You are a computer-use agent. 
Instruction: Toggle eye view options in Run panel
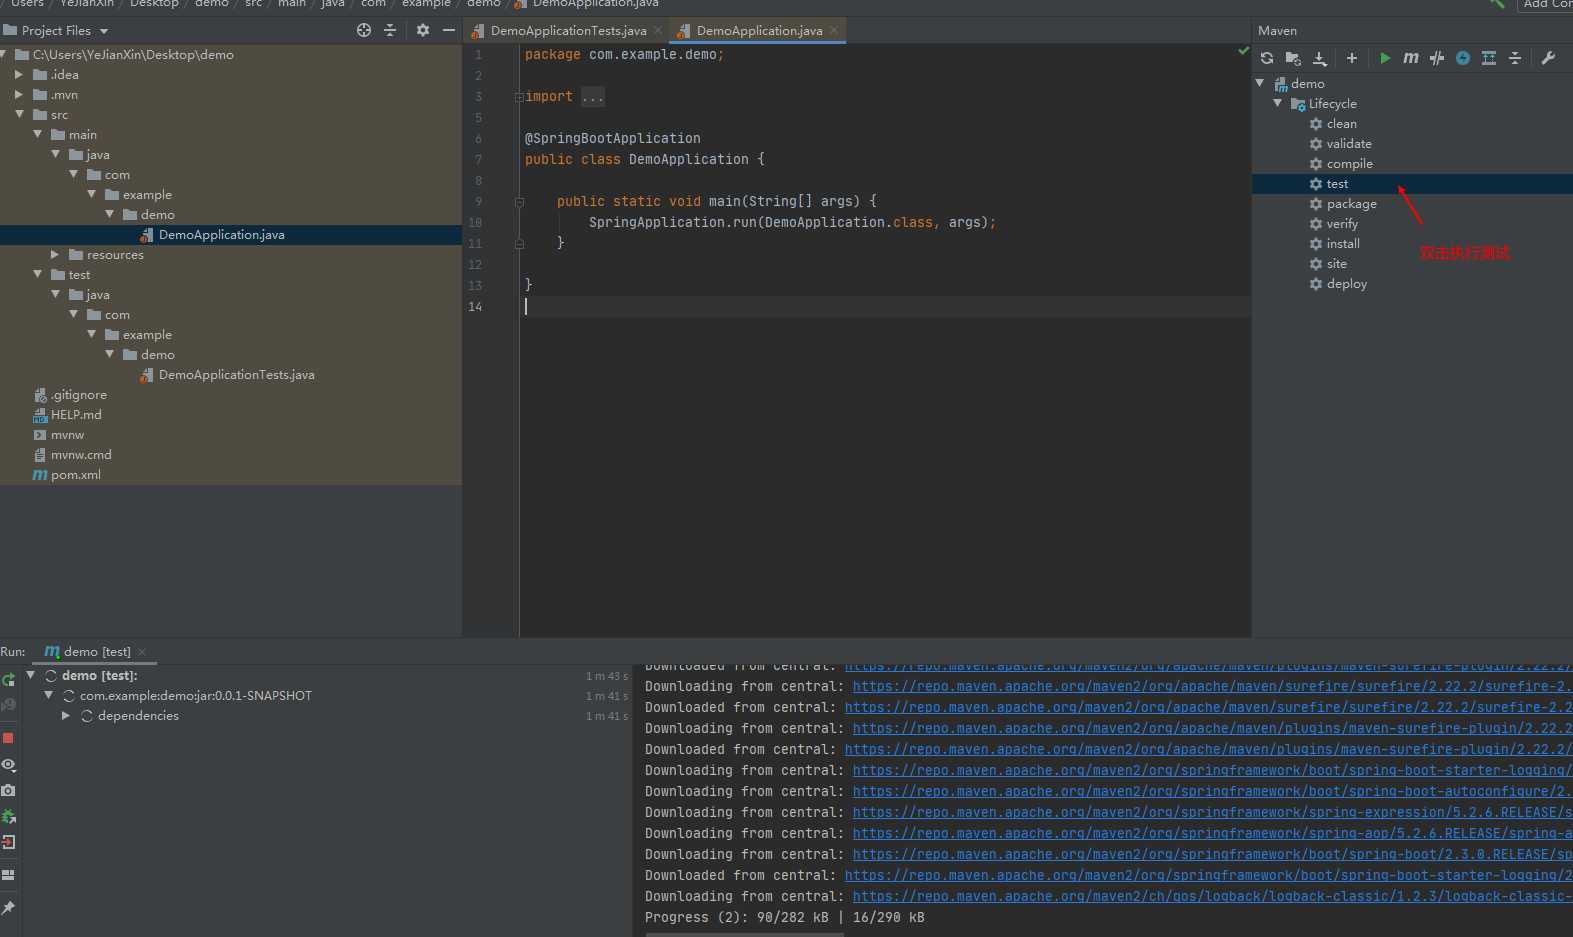click(x=9, y=765)
